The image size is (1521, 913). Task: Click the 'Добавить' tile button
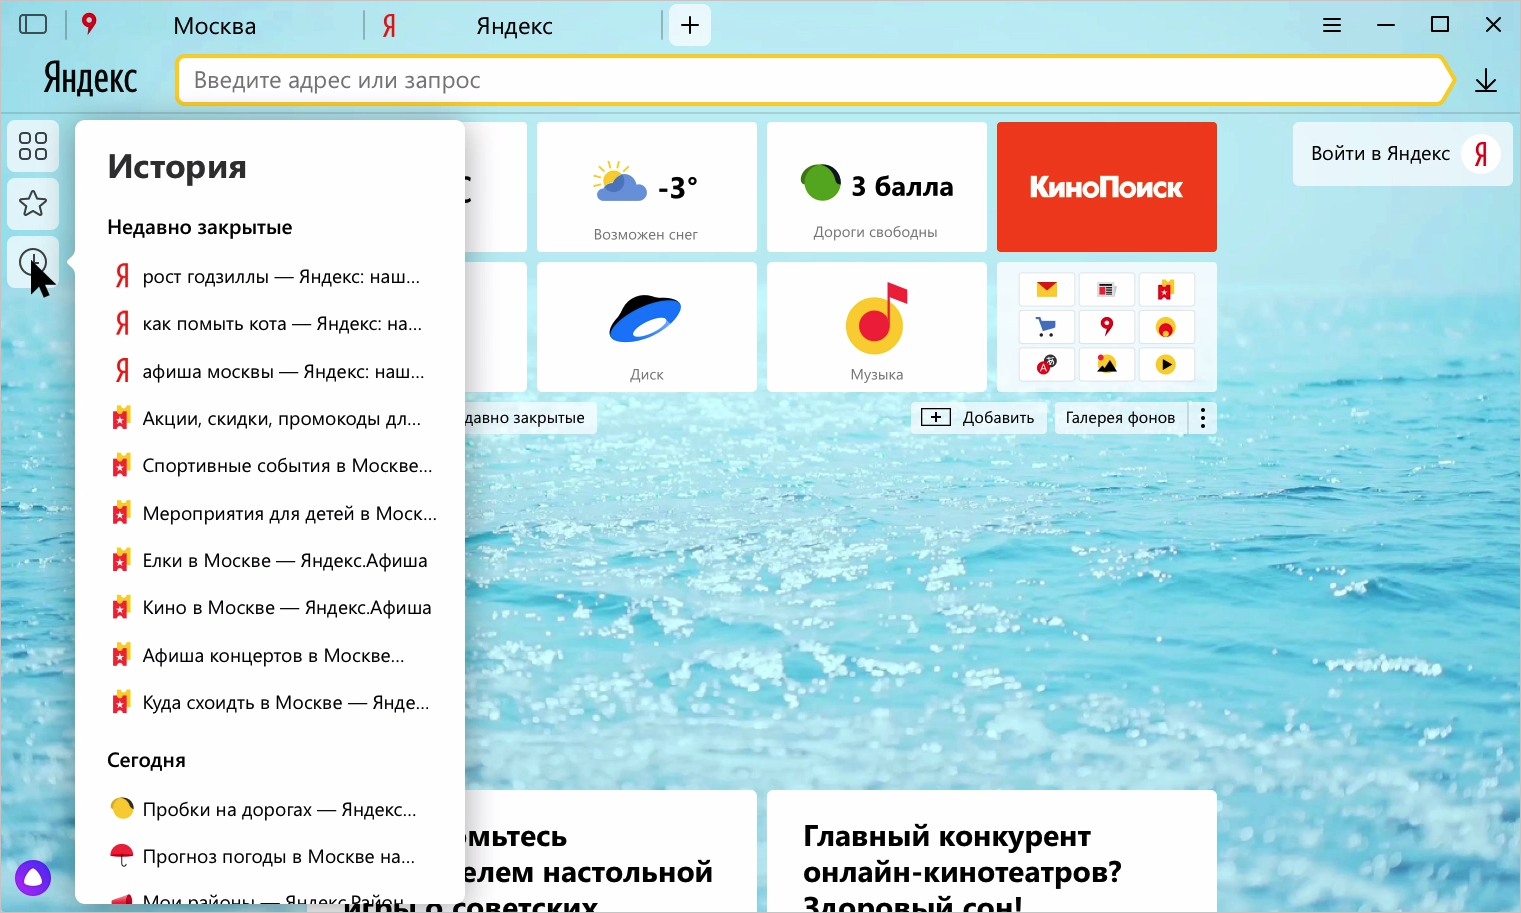click(979, 418)
